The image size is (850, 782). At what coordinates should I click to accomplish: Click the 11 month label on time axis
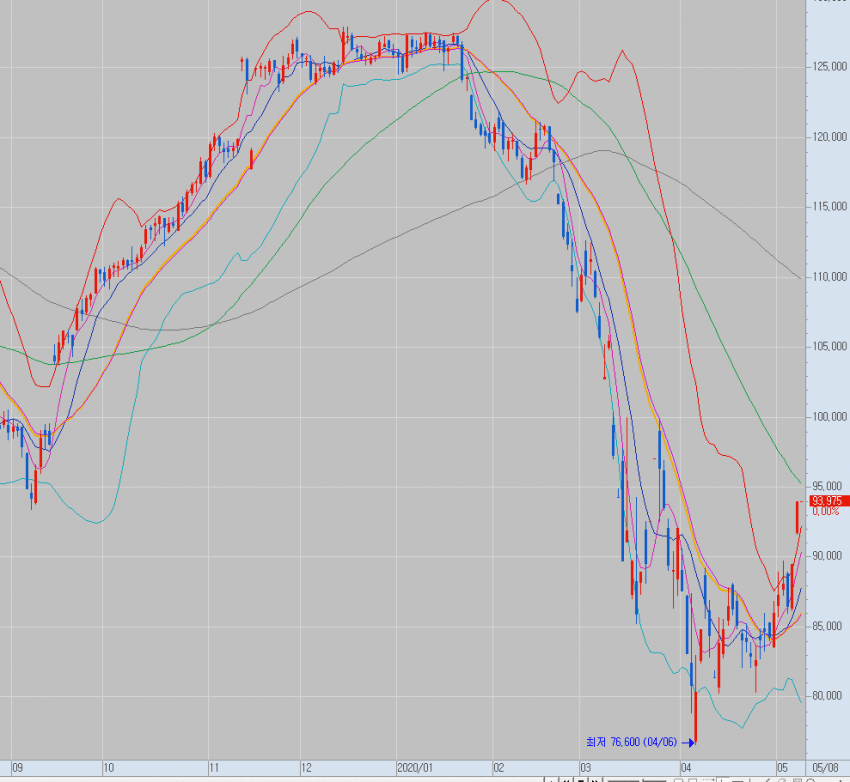tap(214, 768)
